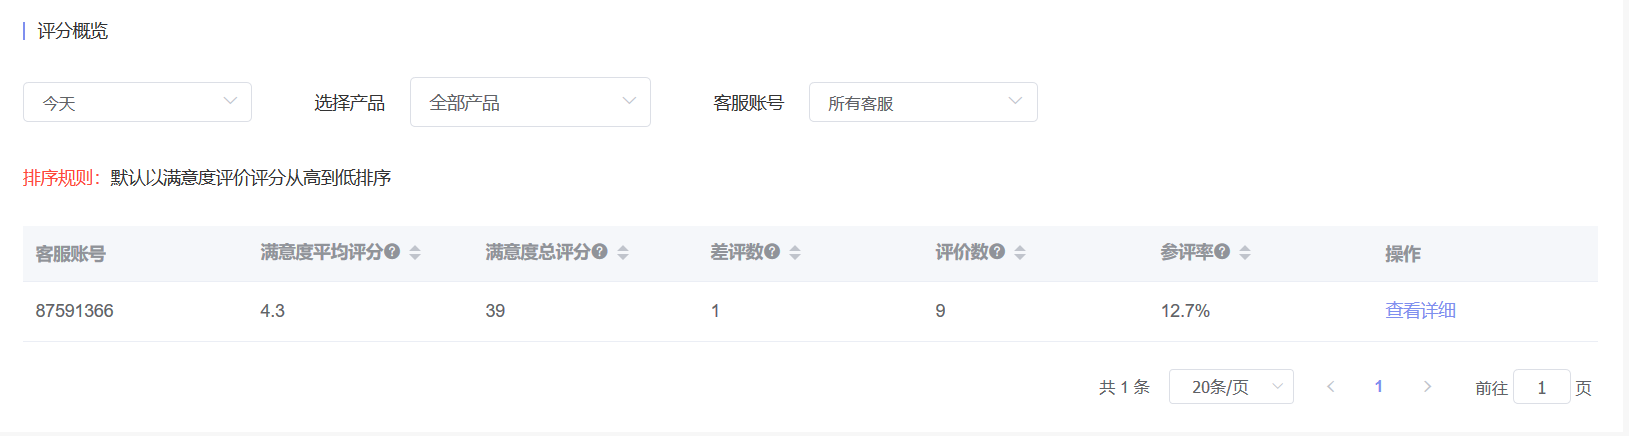Open help icon next to 评价数

point(997,252)
